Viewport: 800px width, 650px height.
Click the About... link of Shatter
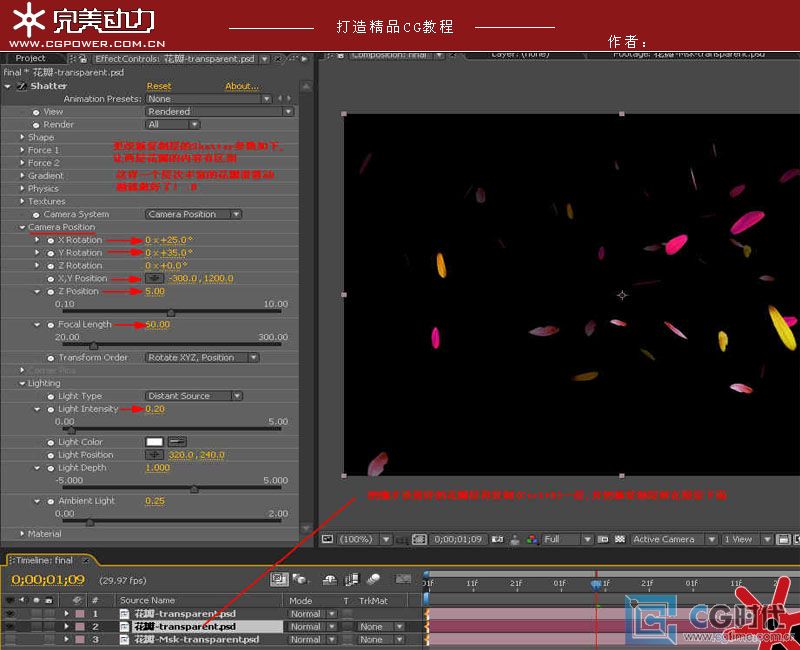tap(242, 86)
